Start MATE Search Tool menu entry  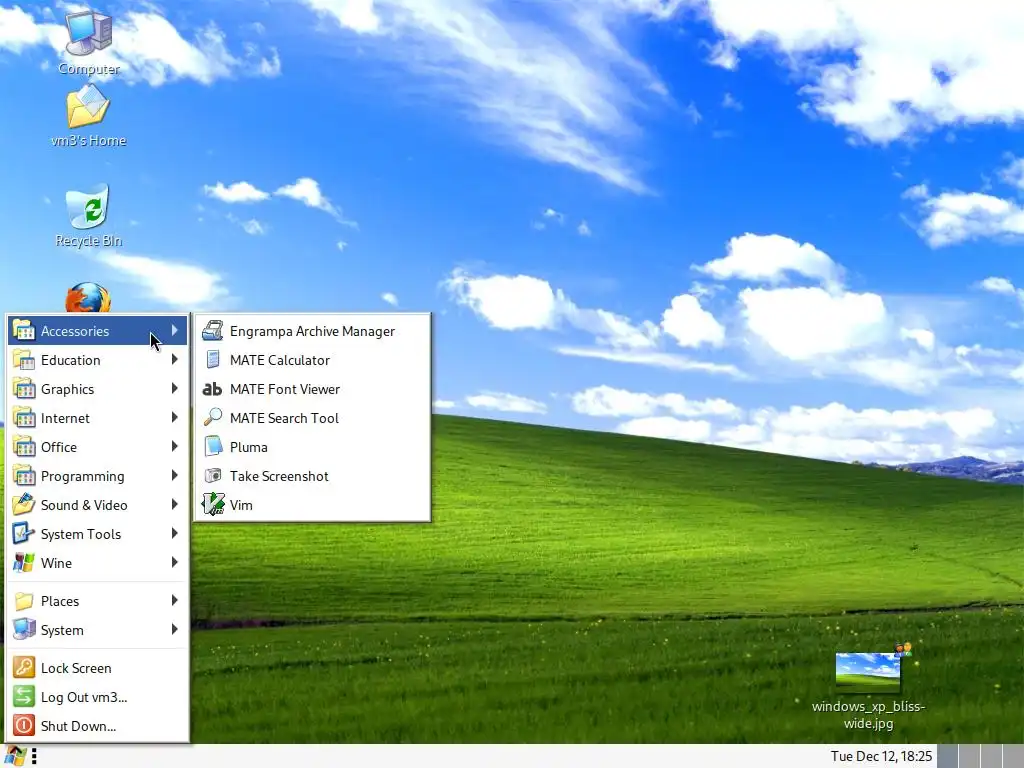pyautogui.click(x=312, y=418)
